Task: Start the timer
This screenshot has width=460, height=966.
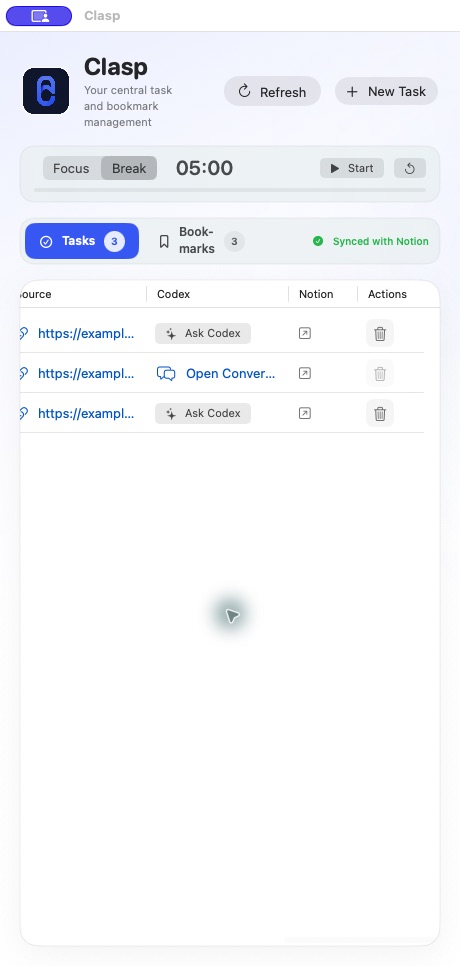Action: click(x=352, y=168)
